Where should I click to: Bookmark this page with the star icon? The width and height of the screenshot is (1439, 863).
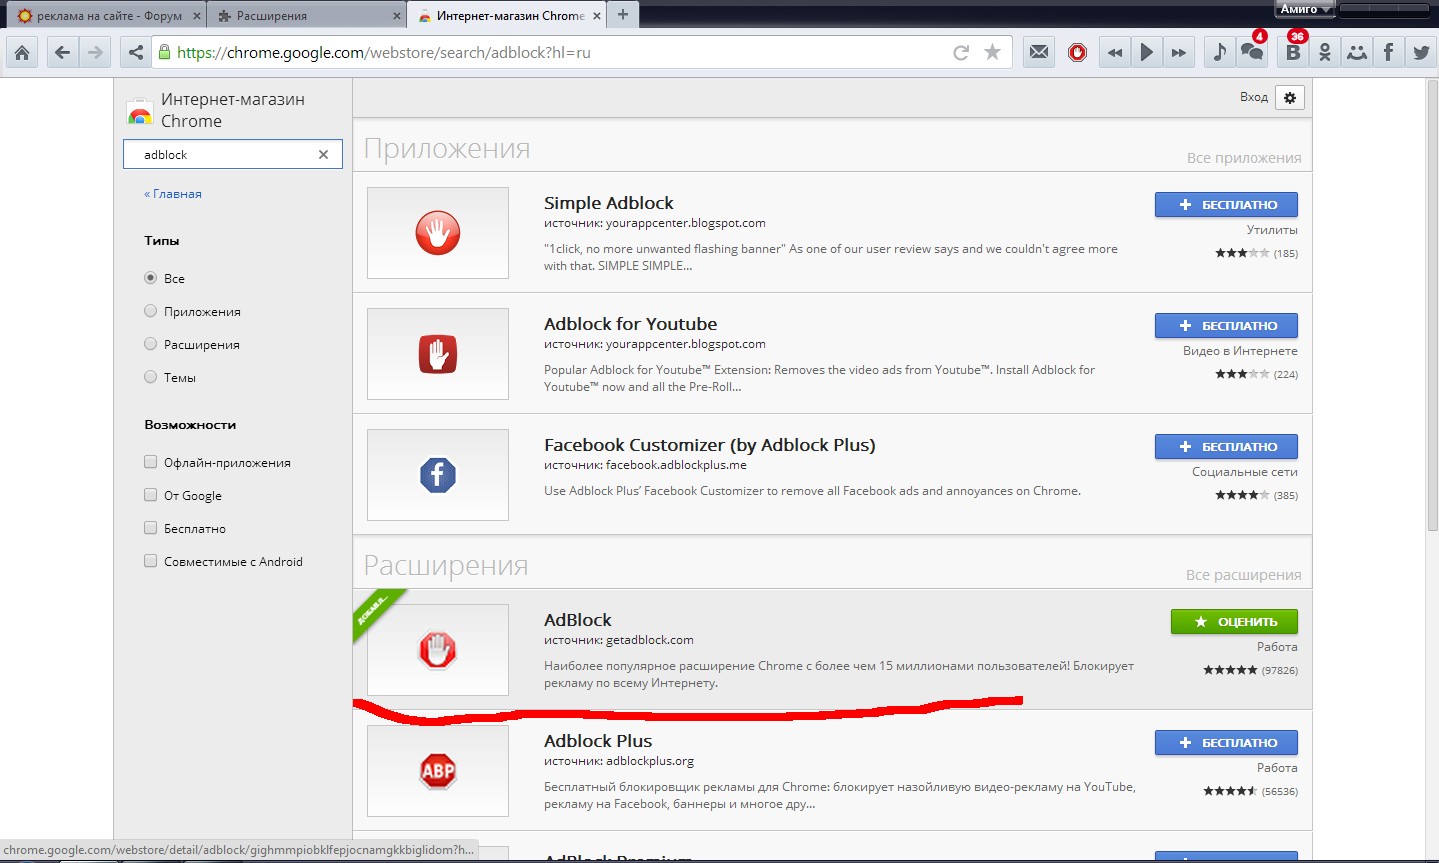tap(992, 52)
